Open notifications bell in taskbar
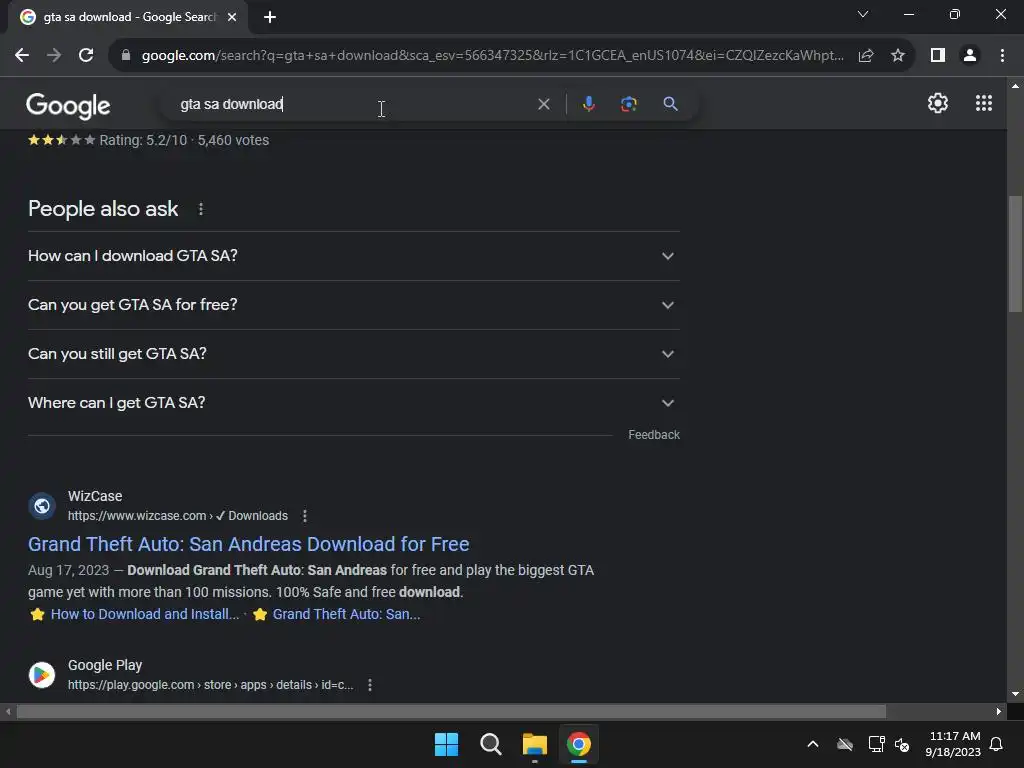 tap(997, 744)
